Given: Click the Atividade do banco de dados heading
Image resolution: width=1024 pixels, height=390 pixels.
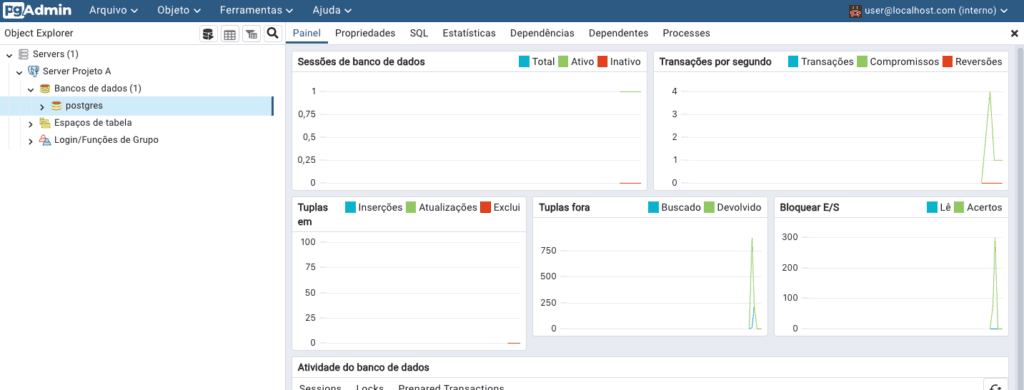Looking at the screenshot, I should (363, 367).
